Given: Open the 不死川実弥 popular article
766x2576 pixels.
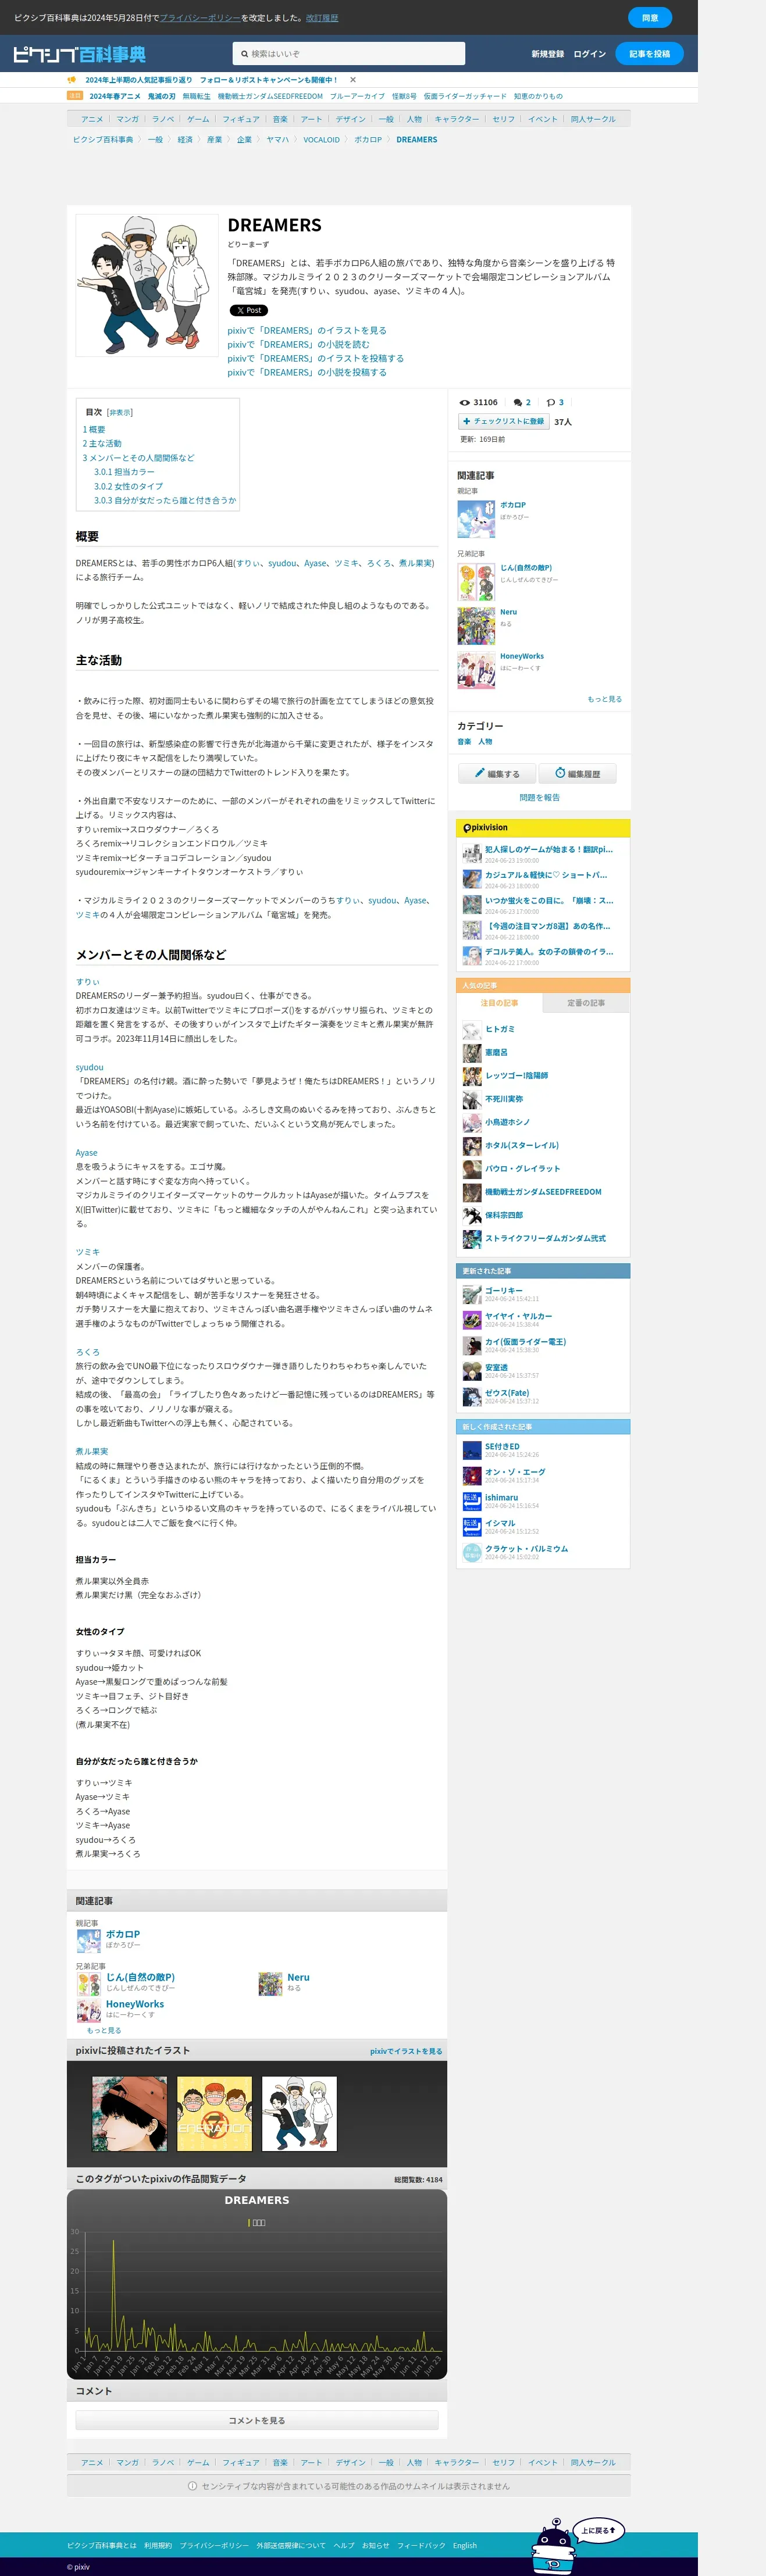Looking at the screenshot, I should 504,1099.
